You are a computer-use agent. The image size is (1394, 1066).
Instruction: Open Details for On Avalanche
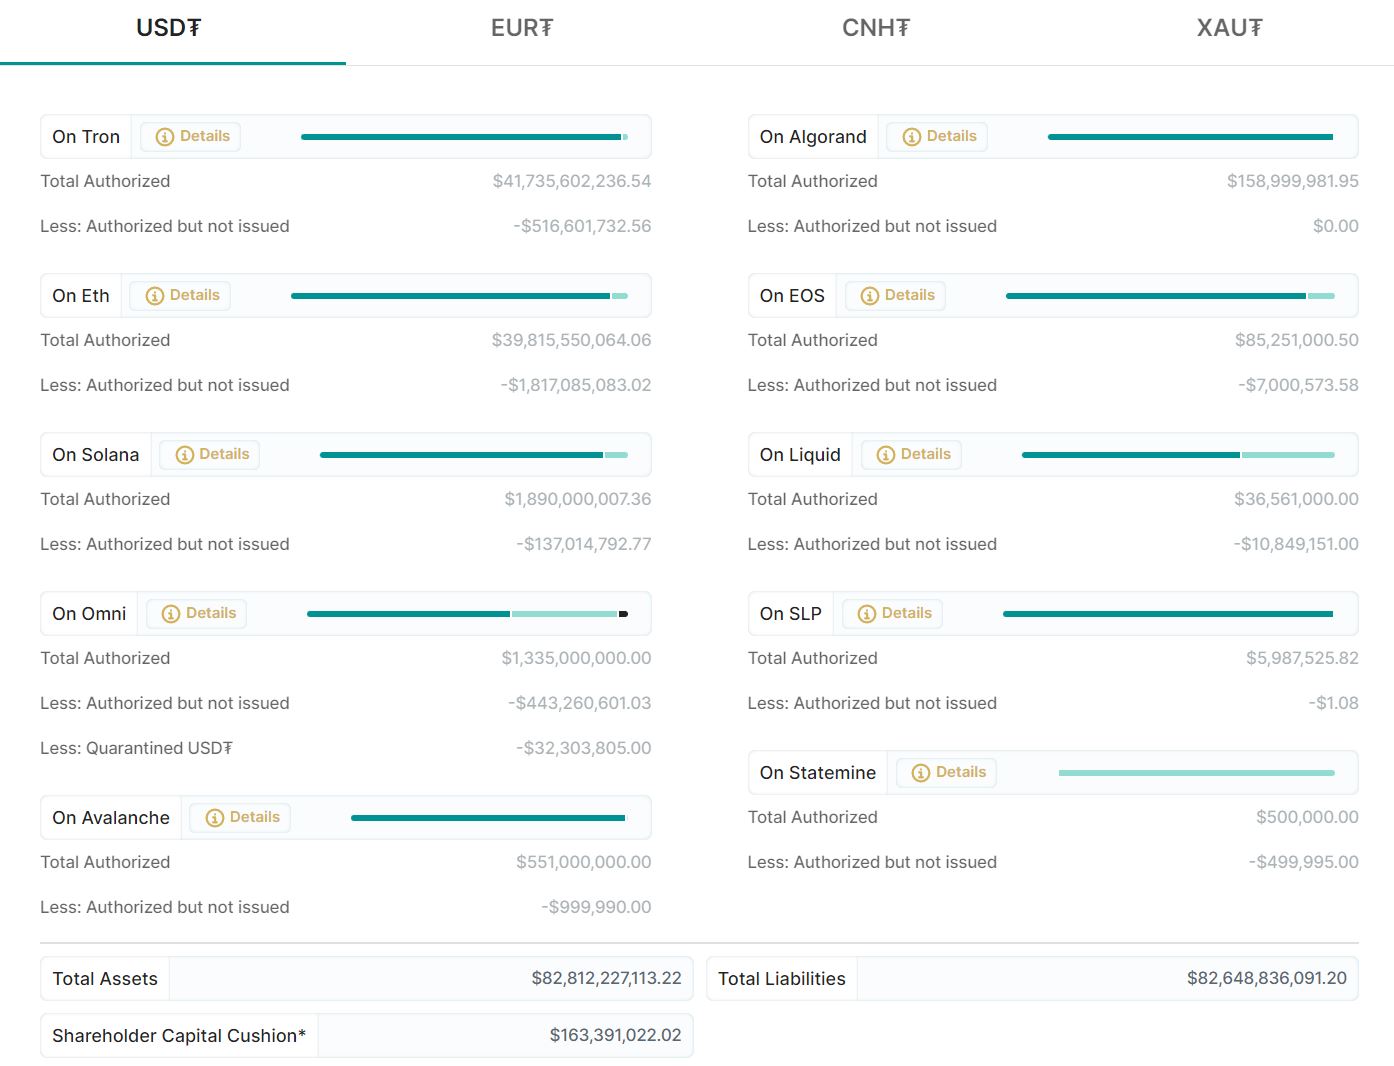tap(242, 817)
